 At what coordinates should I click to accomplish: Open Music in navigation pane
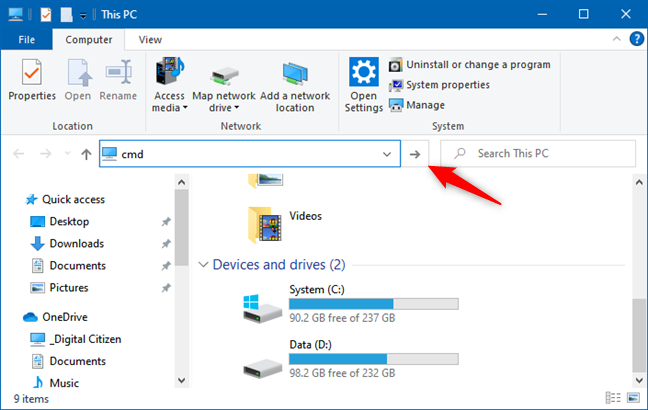point(55,383)
